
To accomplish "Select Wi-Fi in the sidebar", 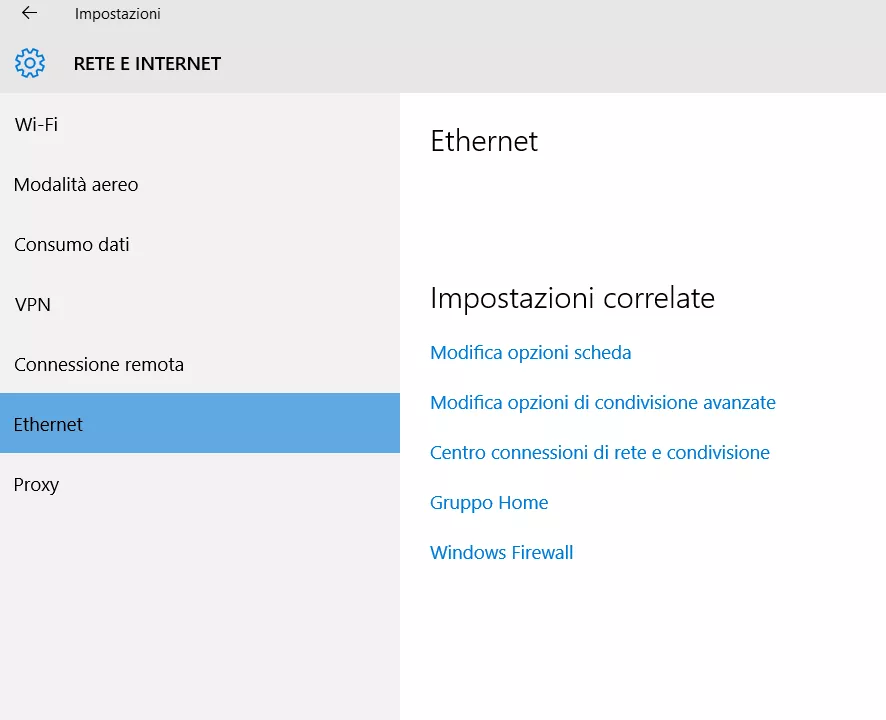I will point(36,124).
